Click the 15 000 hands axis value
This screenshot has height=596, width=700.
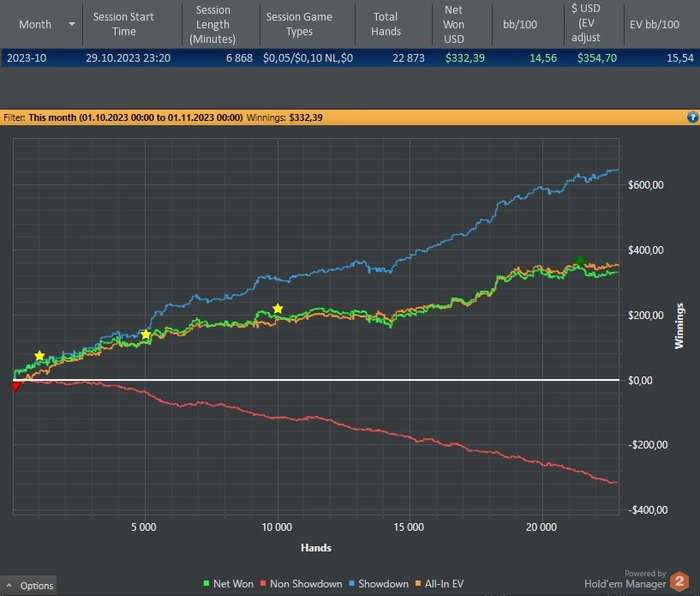(x=408, y=527)
